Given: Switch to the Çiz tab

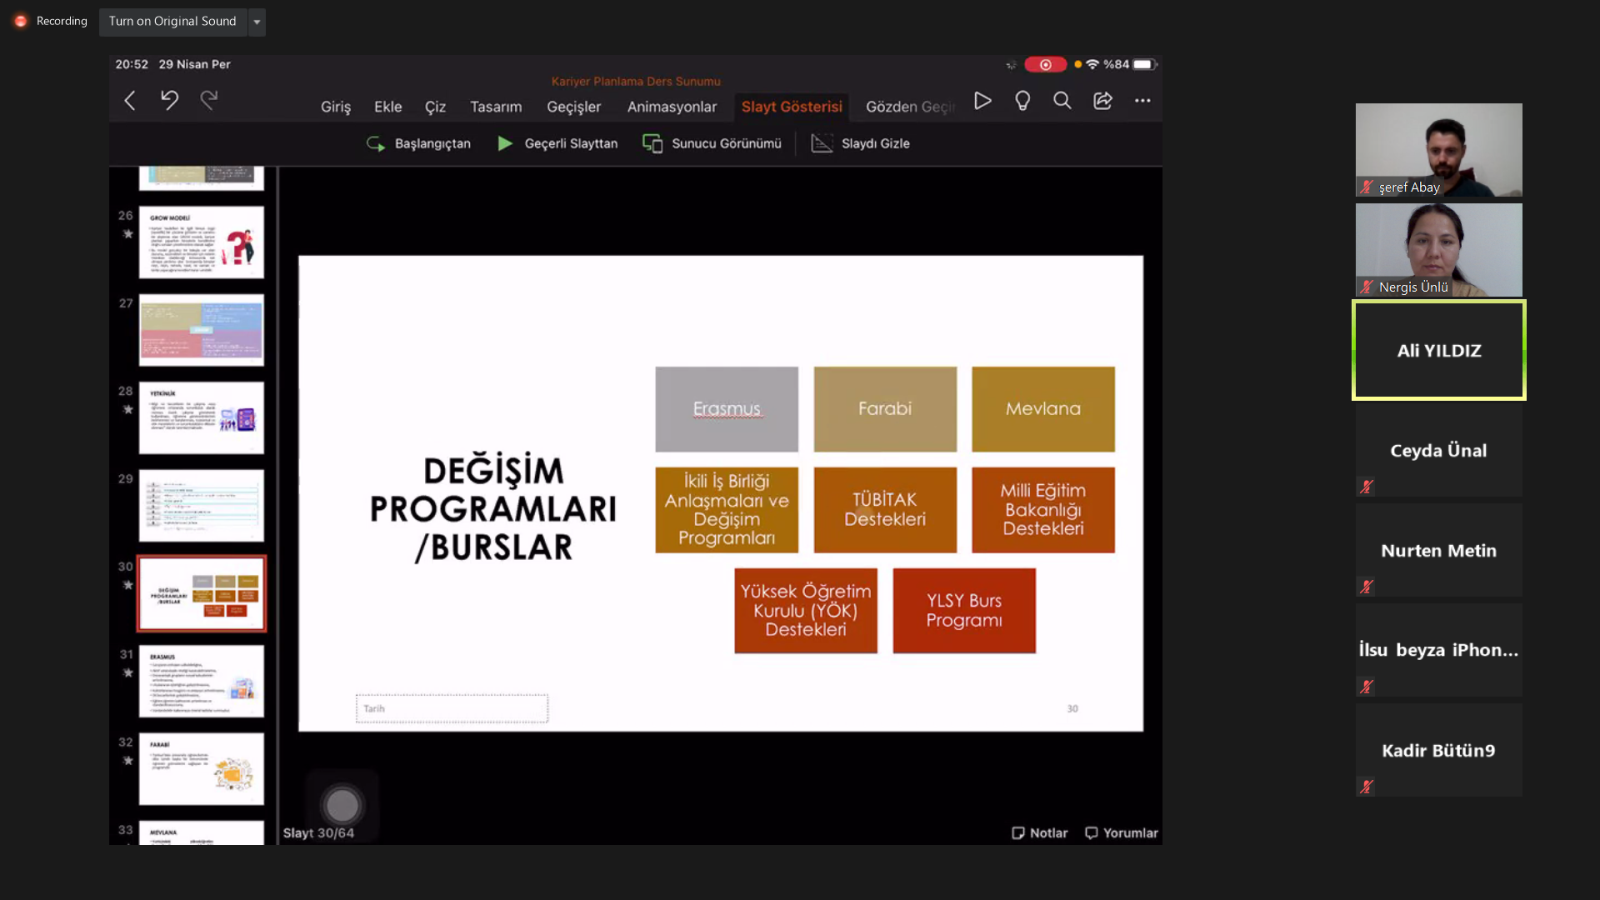Looking at the screenshot, I should (x=435, y=107).
